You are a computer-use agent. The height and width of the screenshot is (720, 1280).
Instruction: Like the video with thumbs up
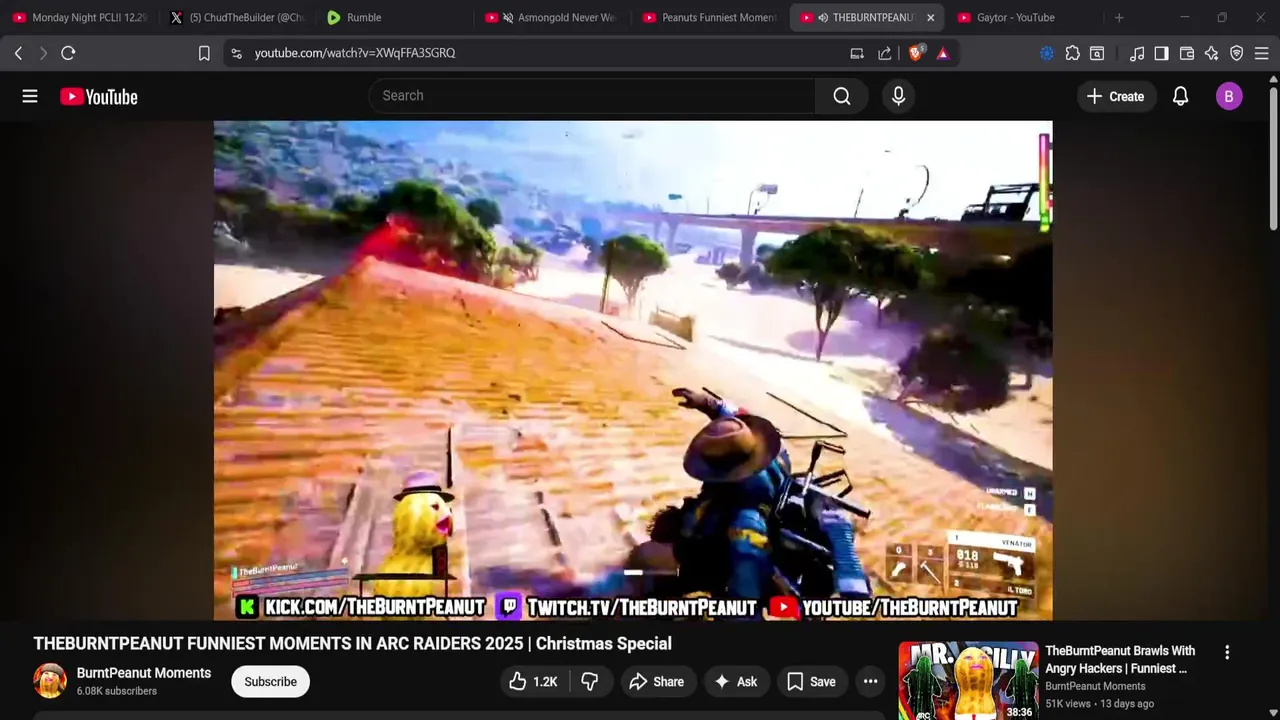(x=532, y=682)
